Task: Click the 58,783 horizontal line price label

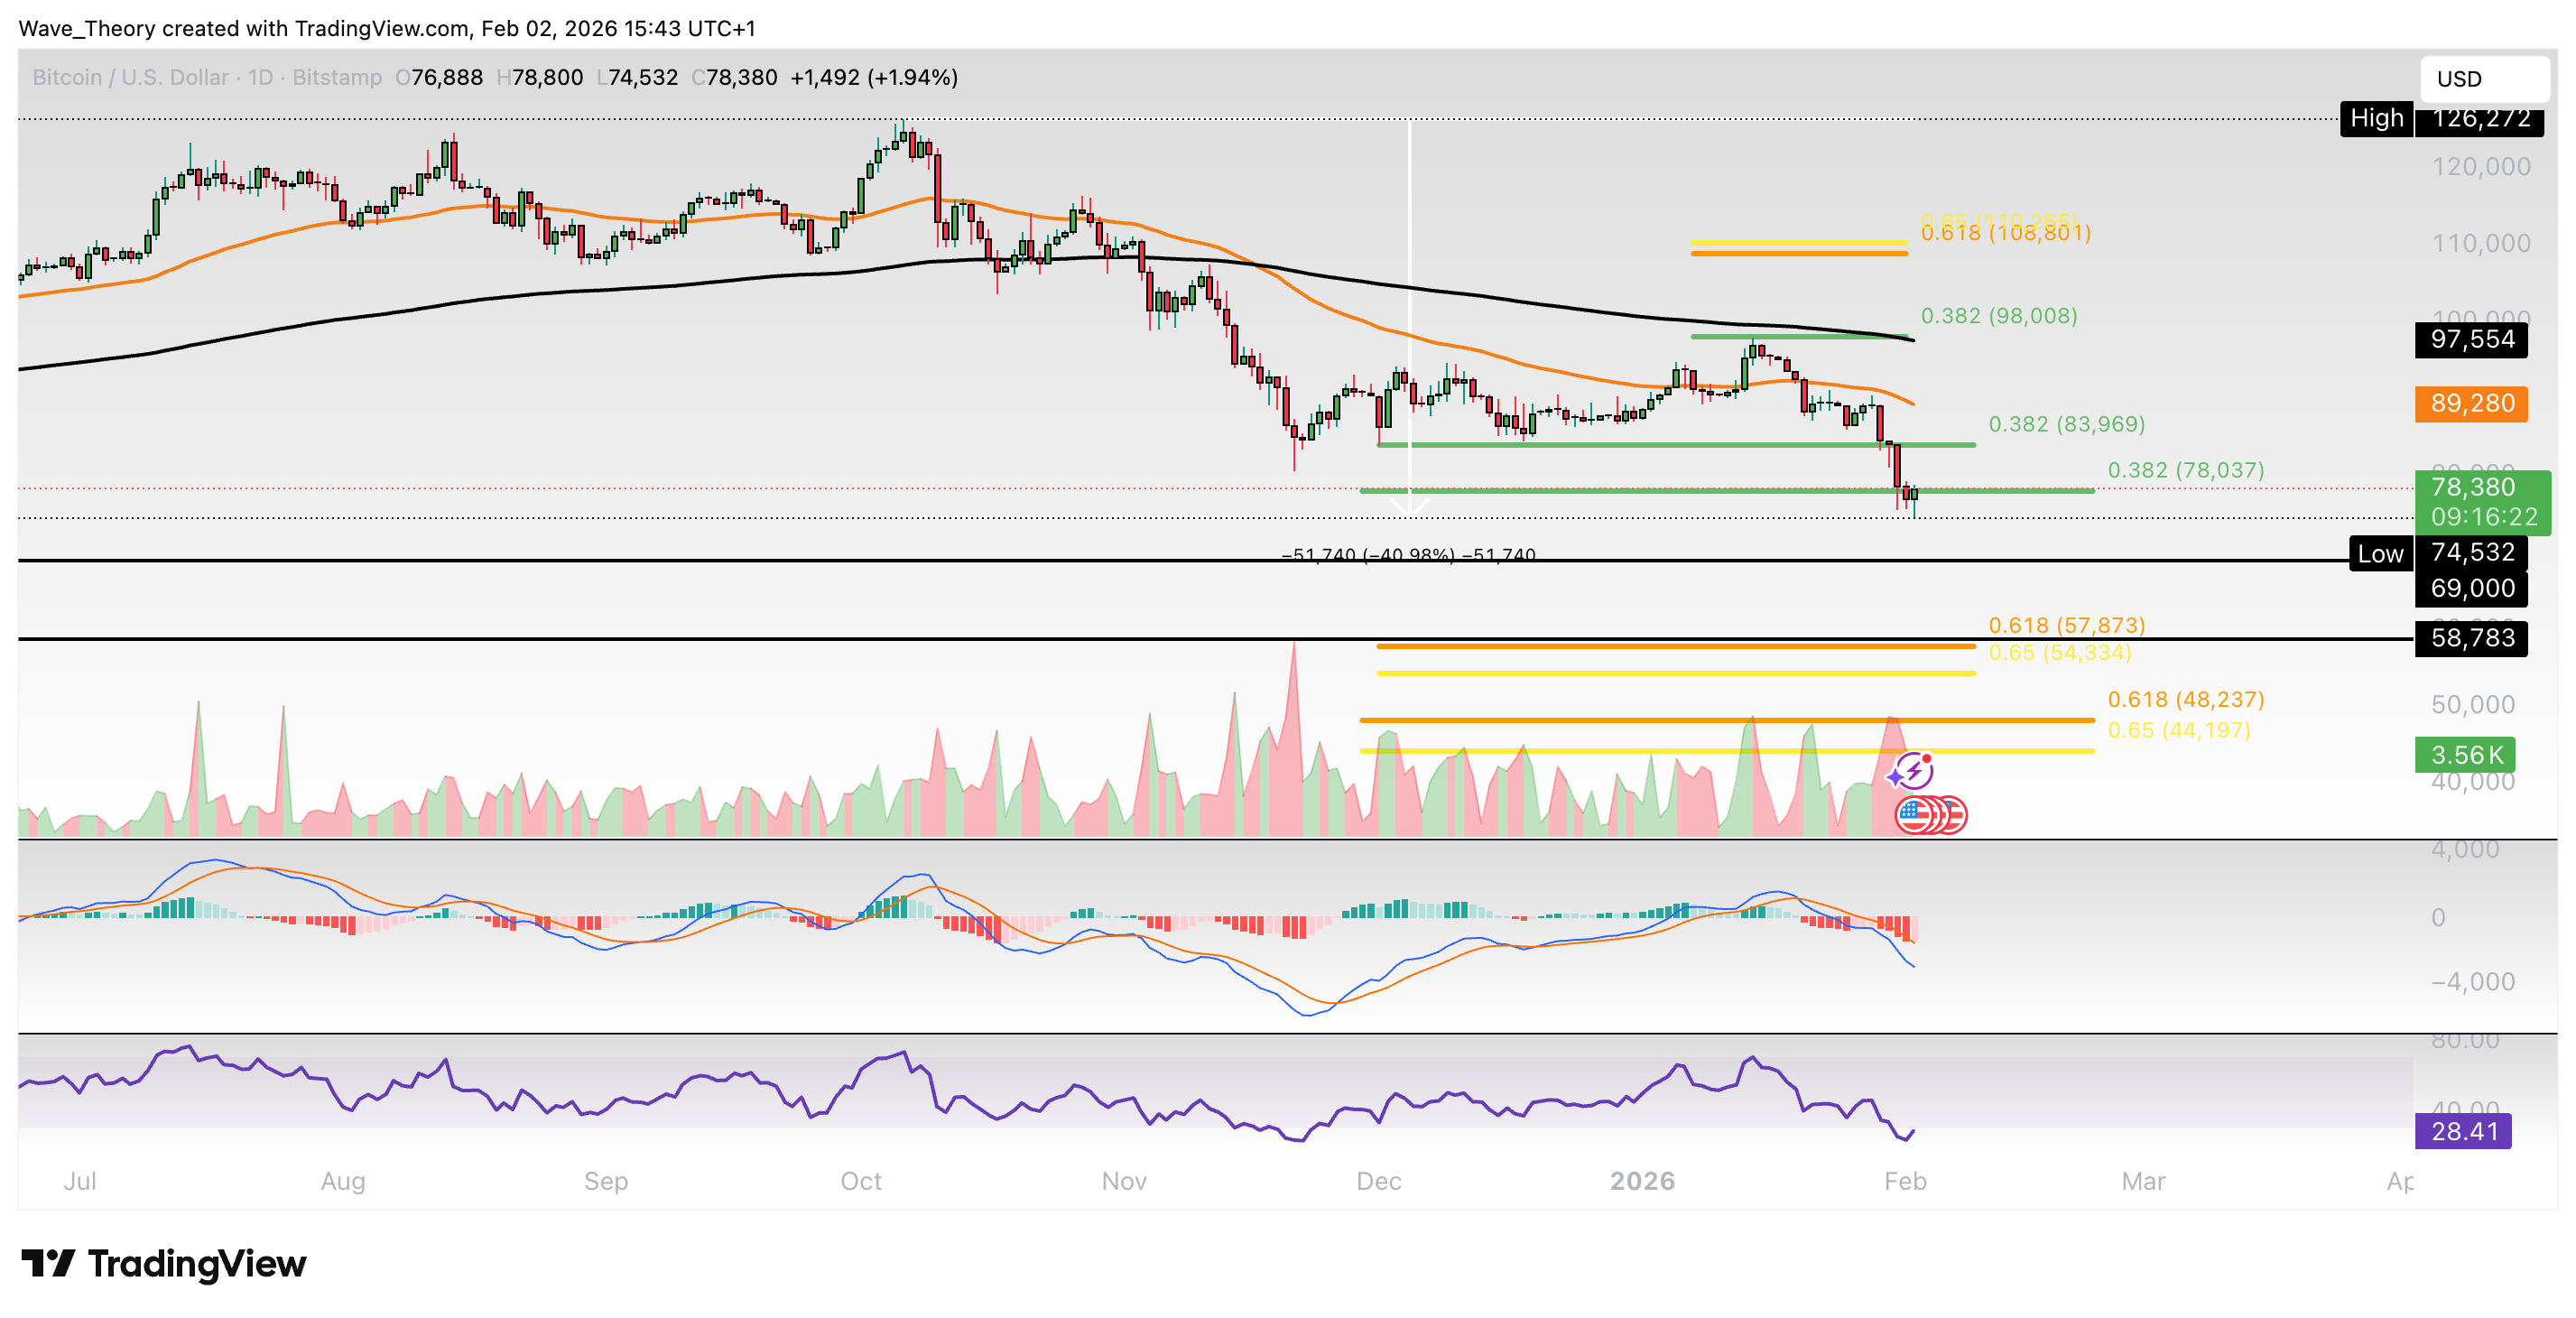Action: click(2470, 637)
